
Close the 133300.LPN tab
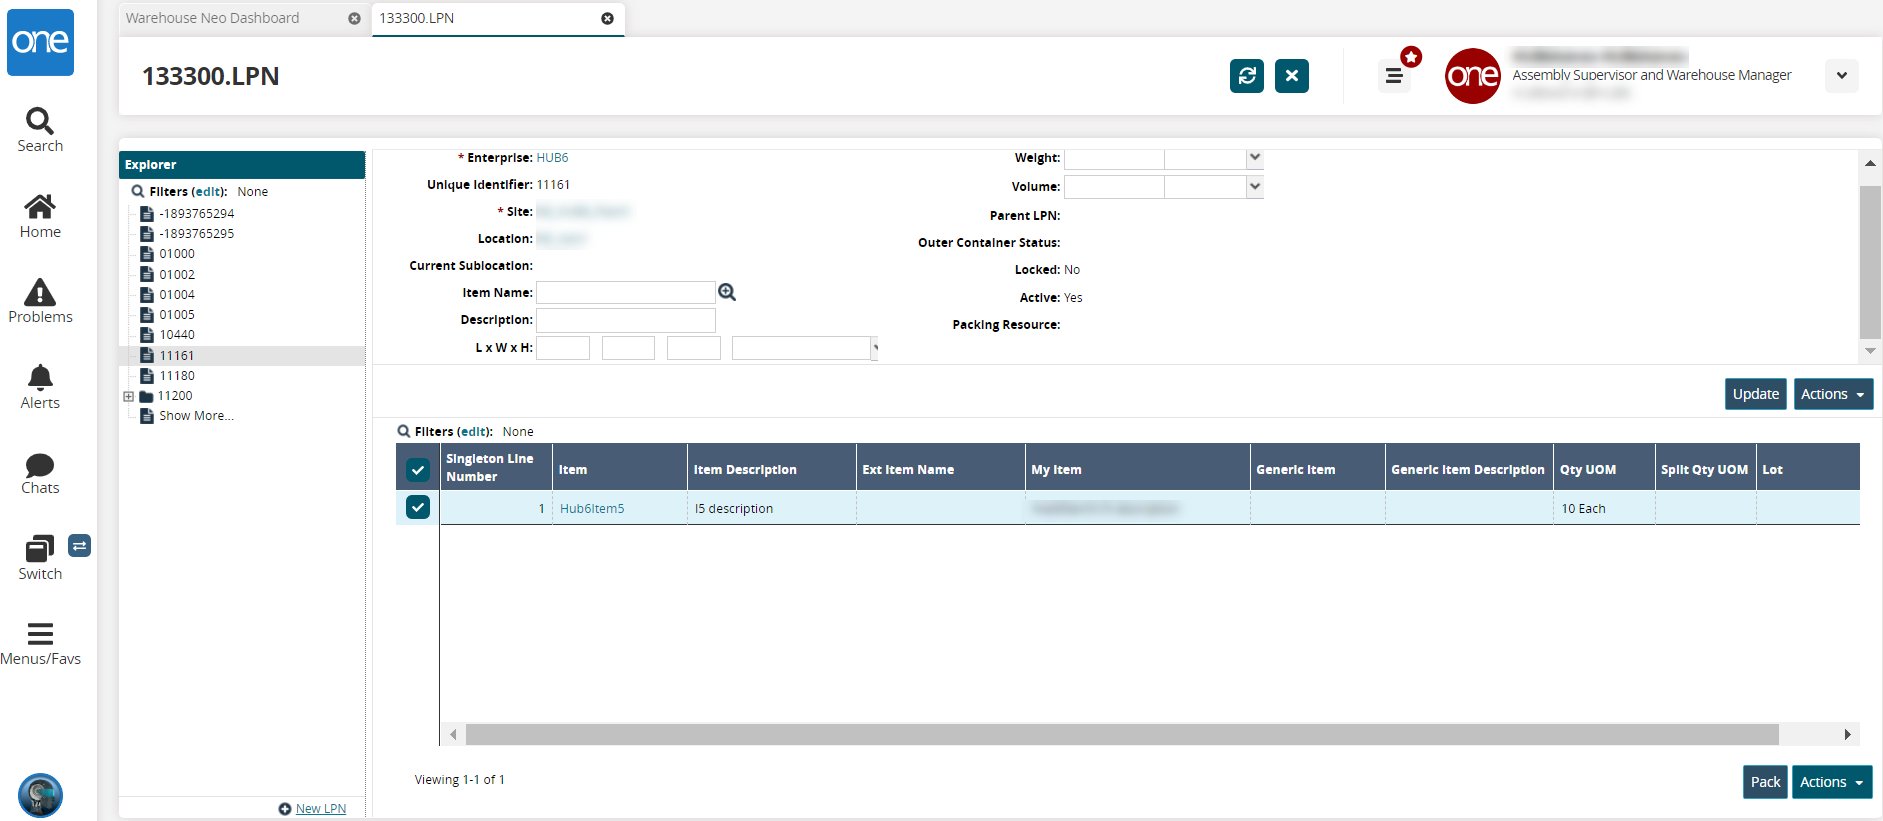coord(607,19)
